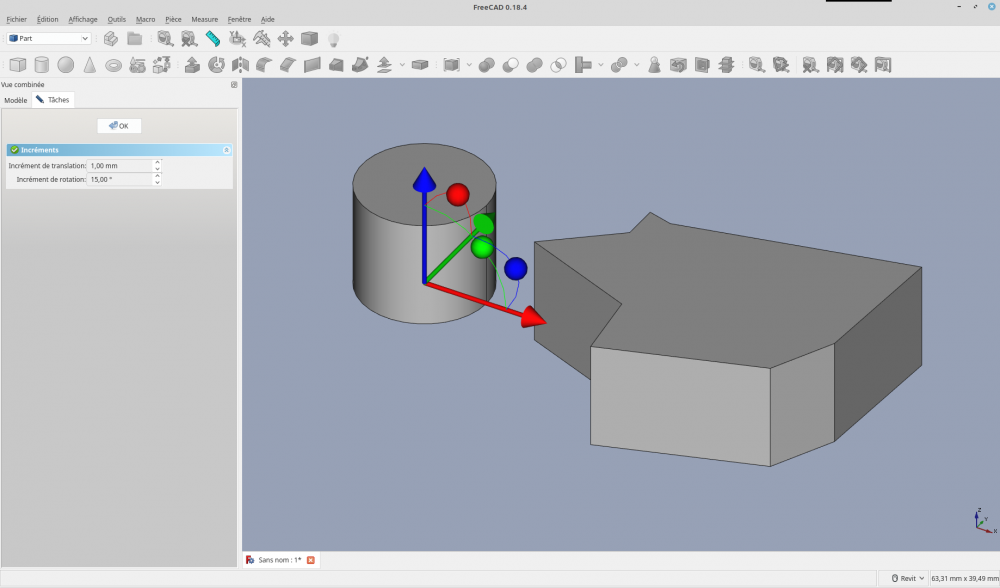Click the move arrows toolbar icon
This screenshot has height=588, width=1000.
pos(285,38)
